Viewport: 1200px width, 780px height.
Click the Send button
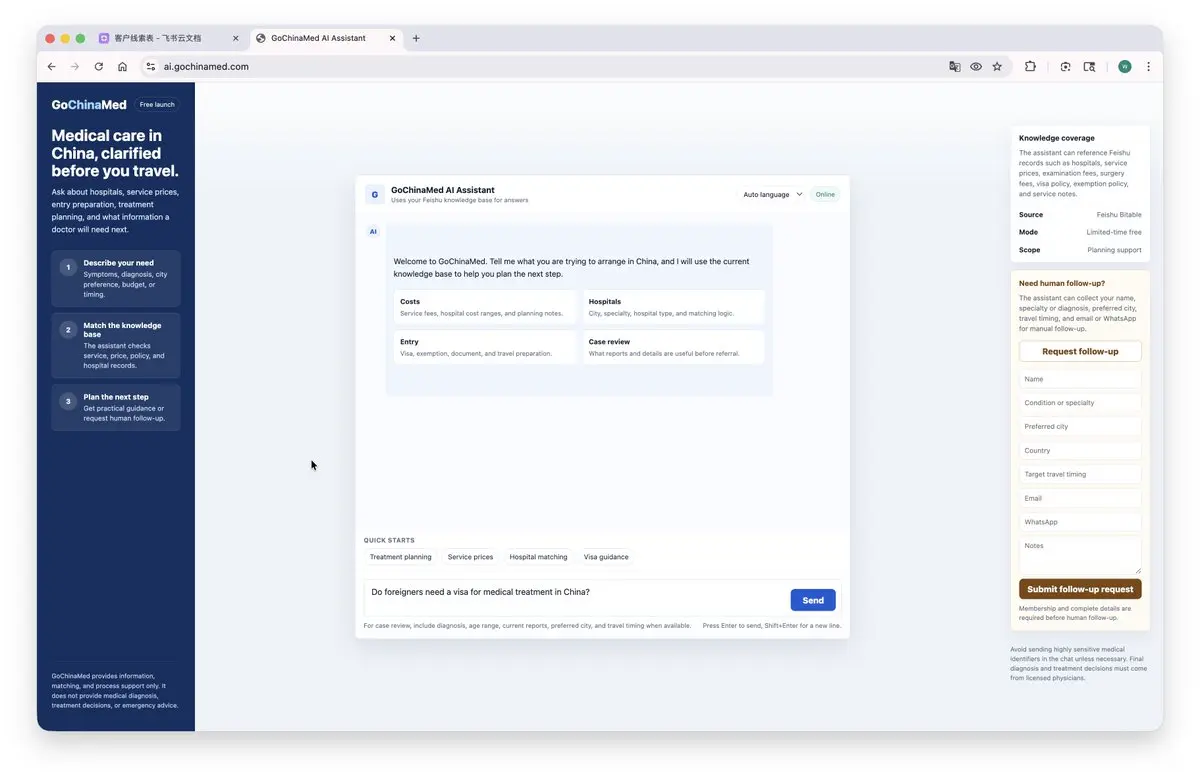click(x=813, y=600)
